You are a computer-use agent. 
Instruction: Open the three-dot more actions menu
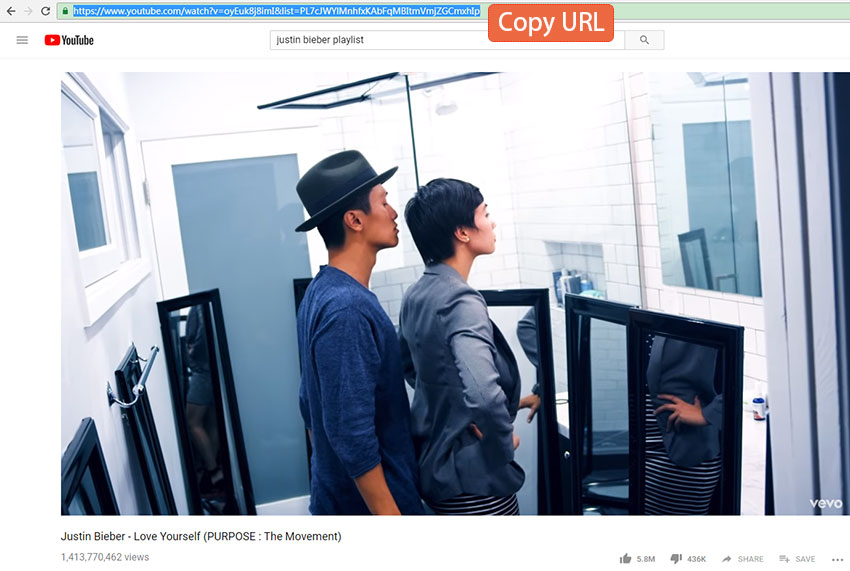(836, 559)
